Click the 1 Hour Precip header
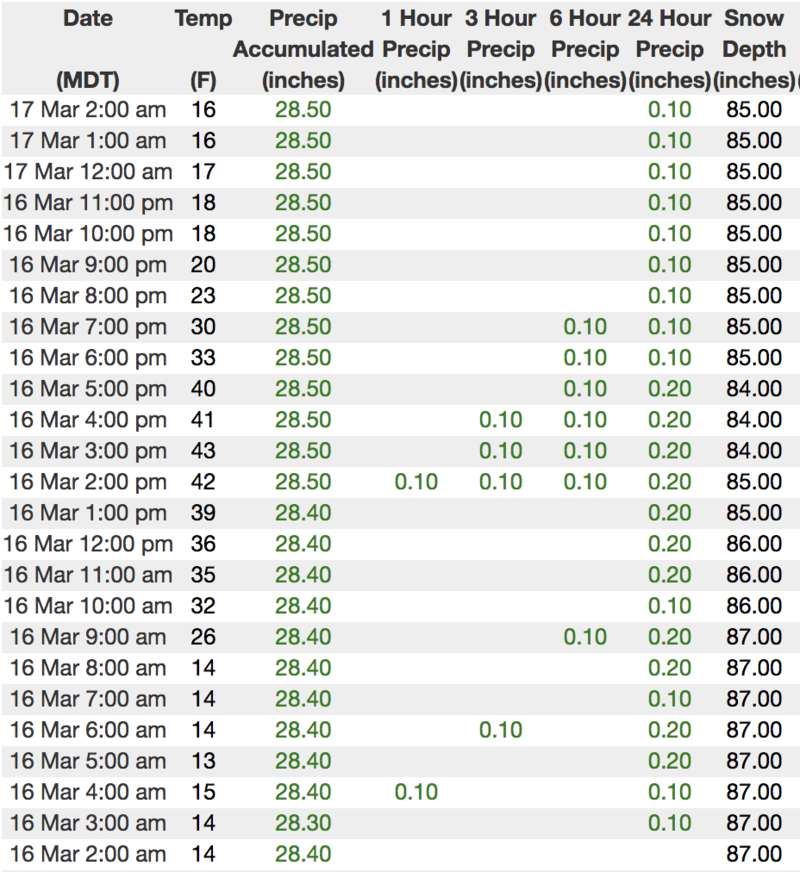Image resolution: width=800 pixels, height=872 pixels. click(416, 49)
